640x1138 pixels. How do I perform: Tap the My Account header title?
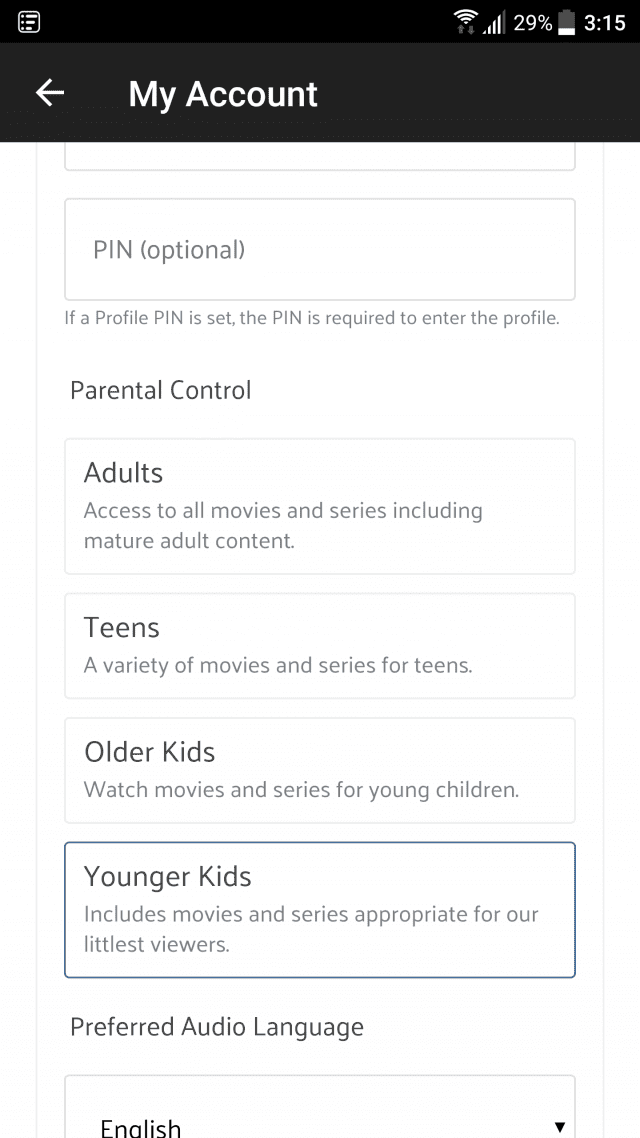[x=223, y=94]
